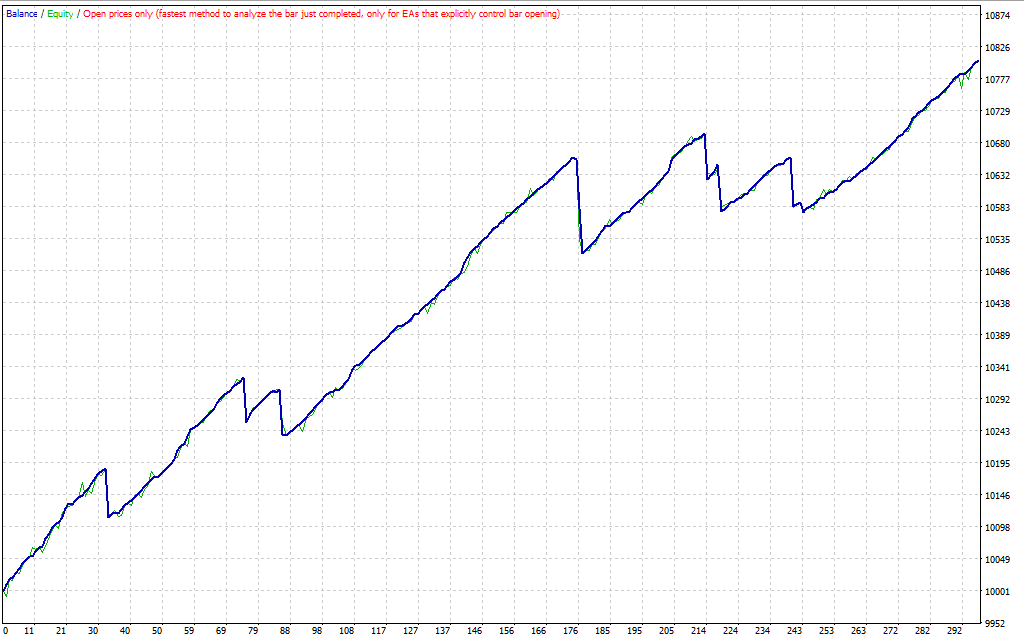Select the 10001 label on the vertical axis
The image size is (1024, 640).
(996, 592)
